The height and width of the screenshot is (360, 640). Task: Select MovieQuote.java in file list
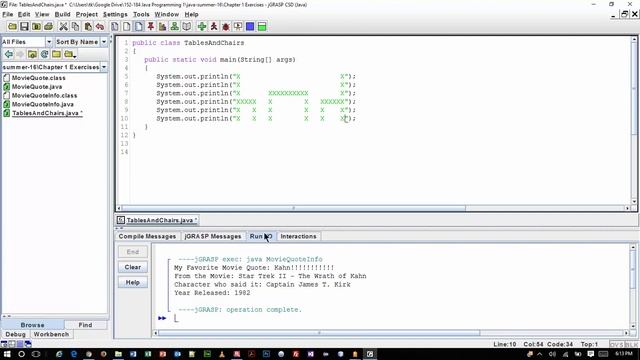37,87
